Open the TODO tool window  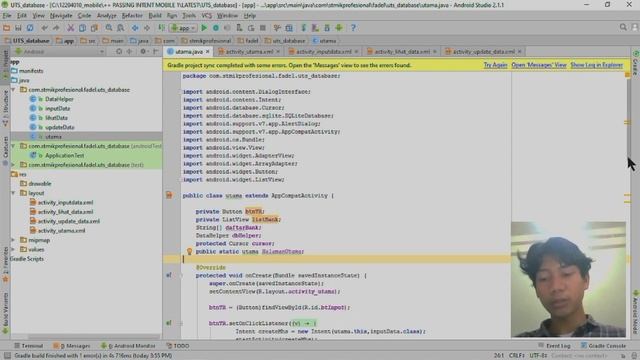pyautogui.click(x=178, y=346)
